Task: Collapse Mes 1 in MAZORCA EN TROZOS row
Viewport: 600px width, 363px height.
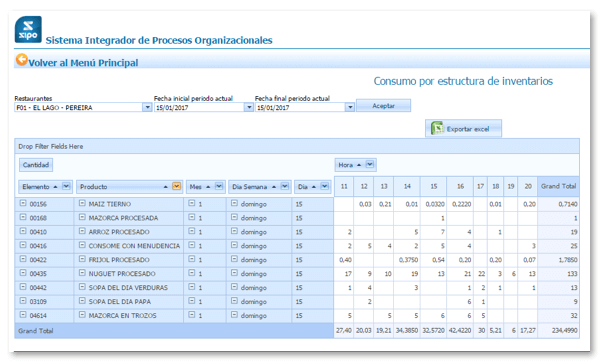Action: 192,315
